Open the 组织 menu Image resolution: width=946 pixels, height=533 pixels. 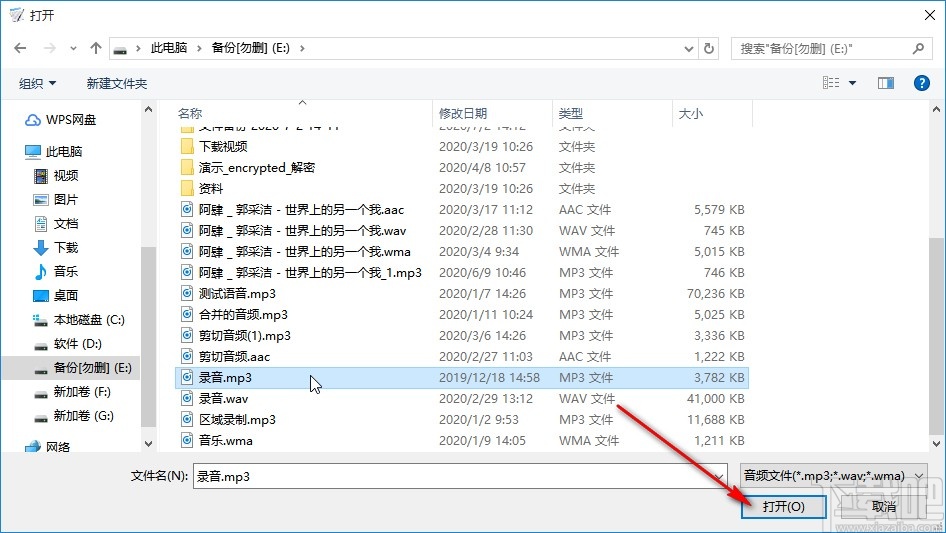coord(37,83)
